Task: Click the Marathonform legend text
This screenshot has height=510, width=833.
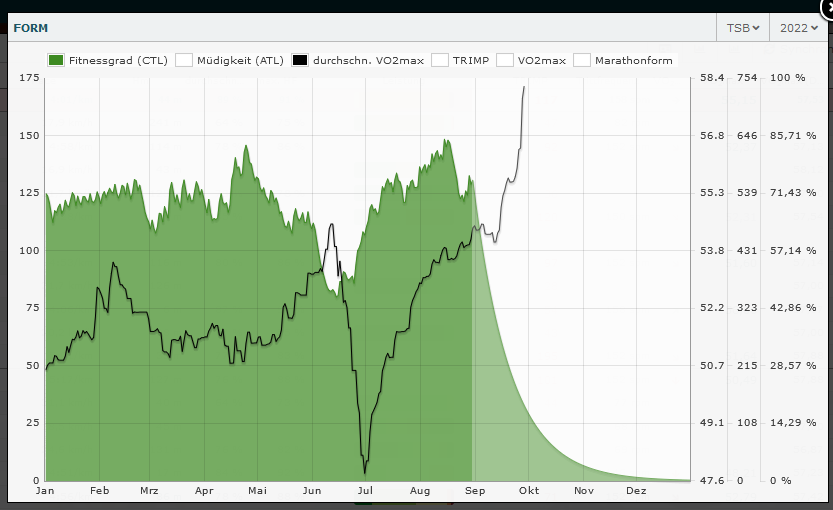Action: (x=634, y=60)
